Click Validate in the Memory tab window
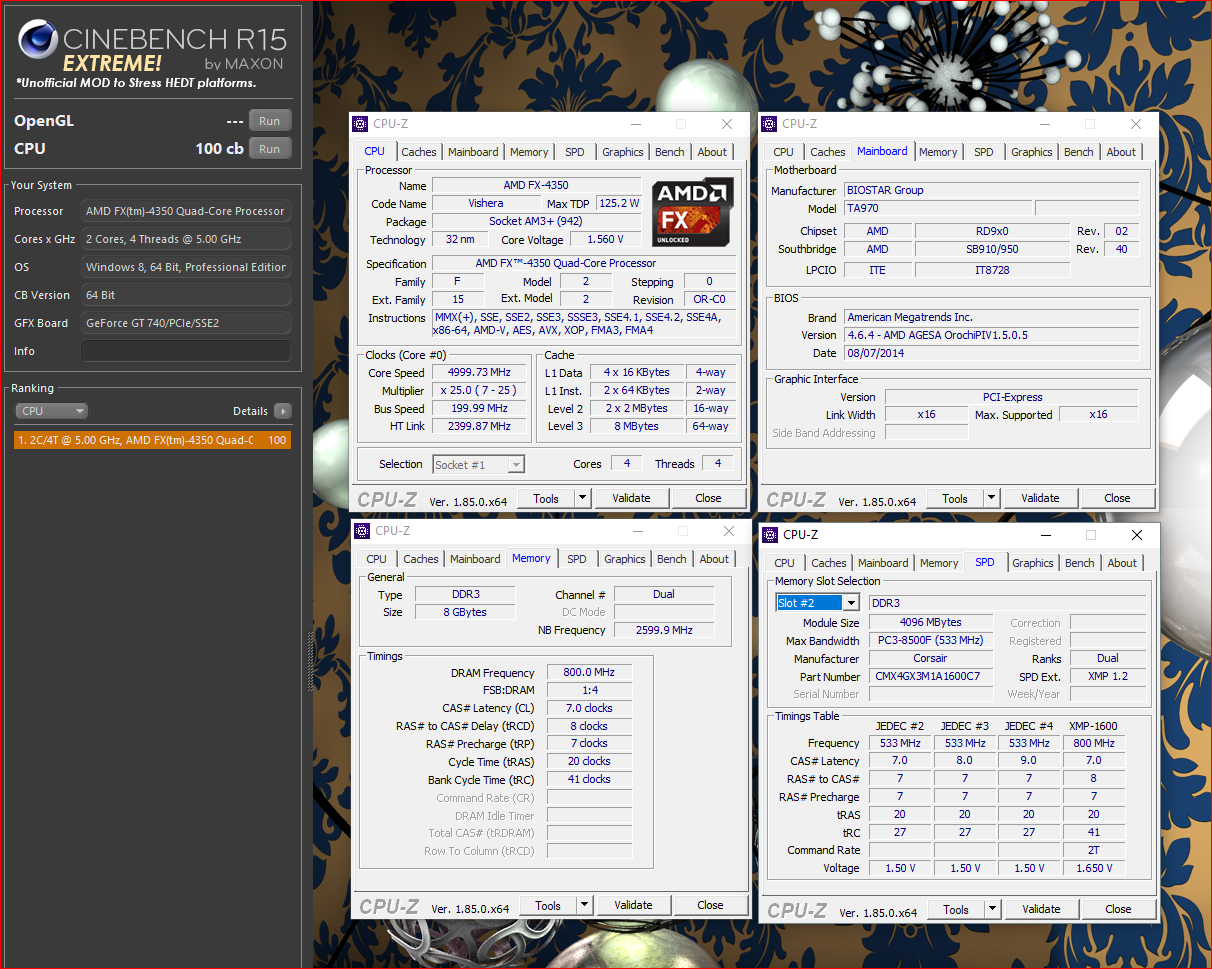 pos(633,905)
